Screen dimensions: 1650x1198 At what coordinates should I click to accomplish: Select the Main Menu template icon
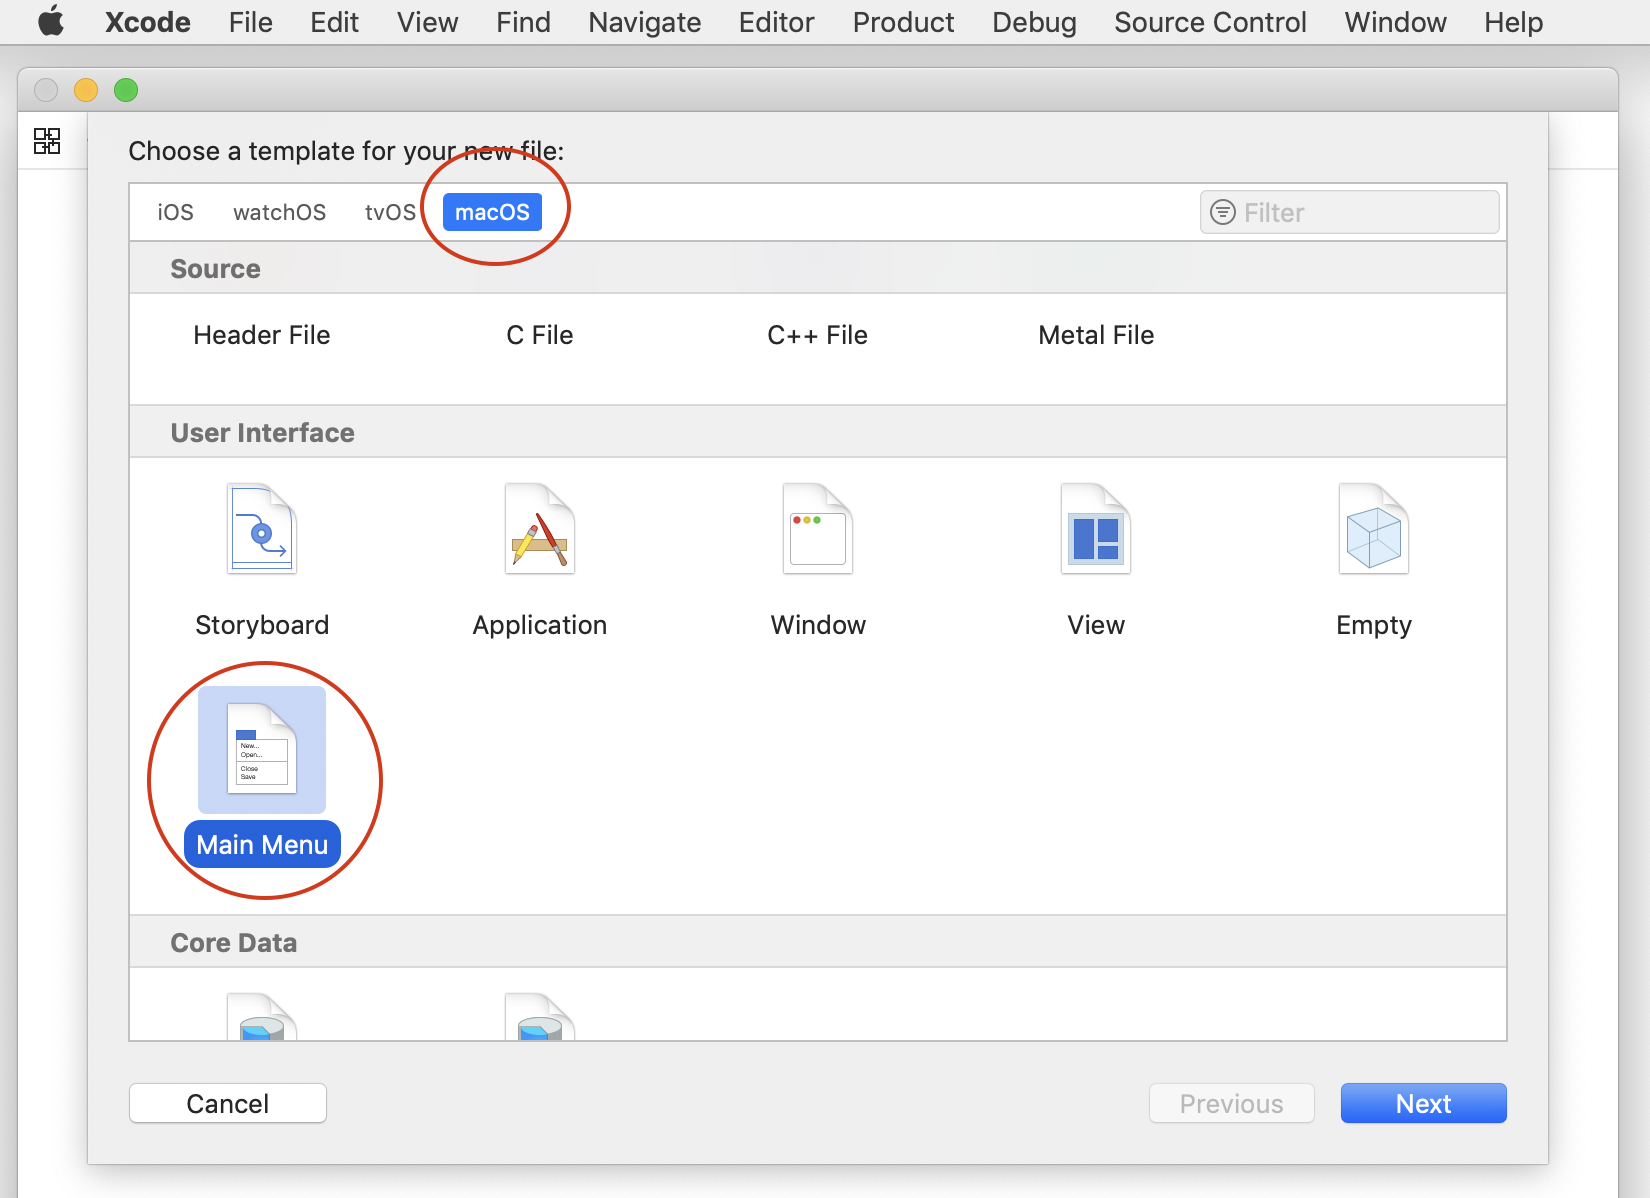tap(262, 750)
